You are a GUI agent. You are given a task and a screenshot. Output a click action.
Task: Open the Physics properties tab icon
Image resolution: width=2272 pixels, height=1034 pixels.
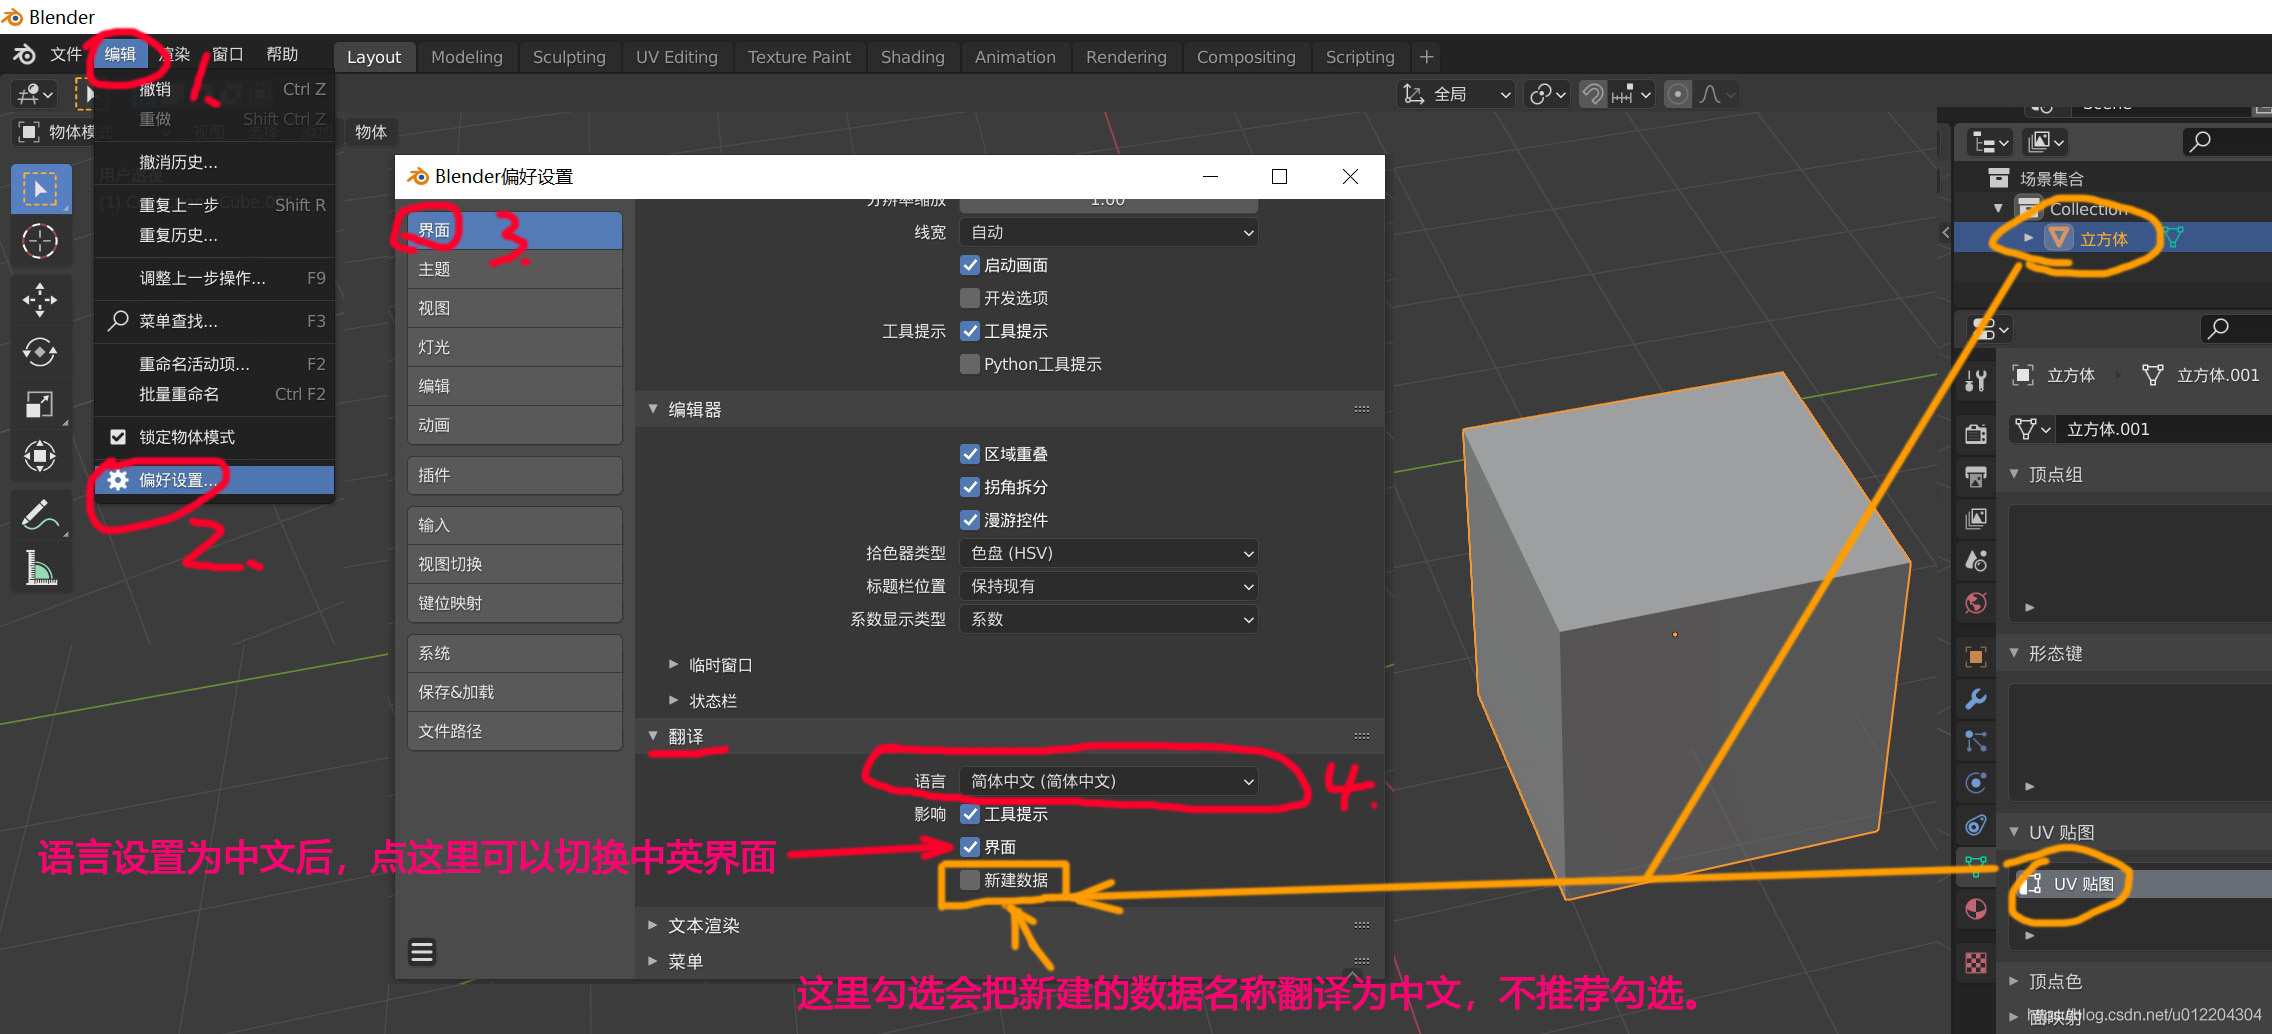tap(1976, 782)
